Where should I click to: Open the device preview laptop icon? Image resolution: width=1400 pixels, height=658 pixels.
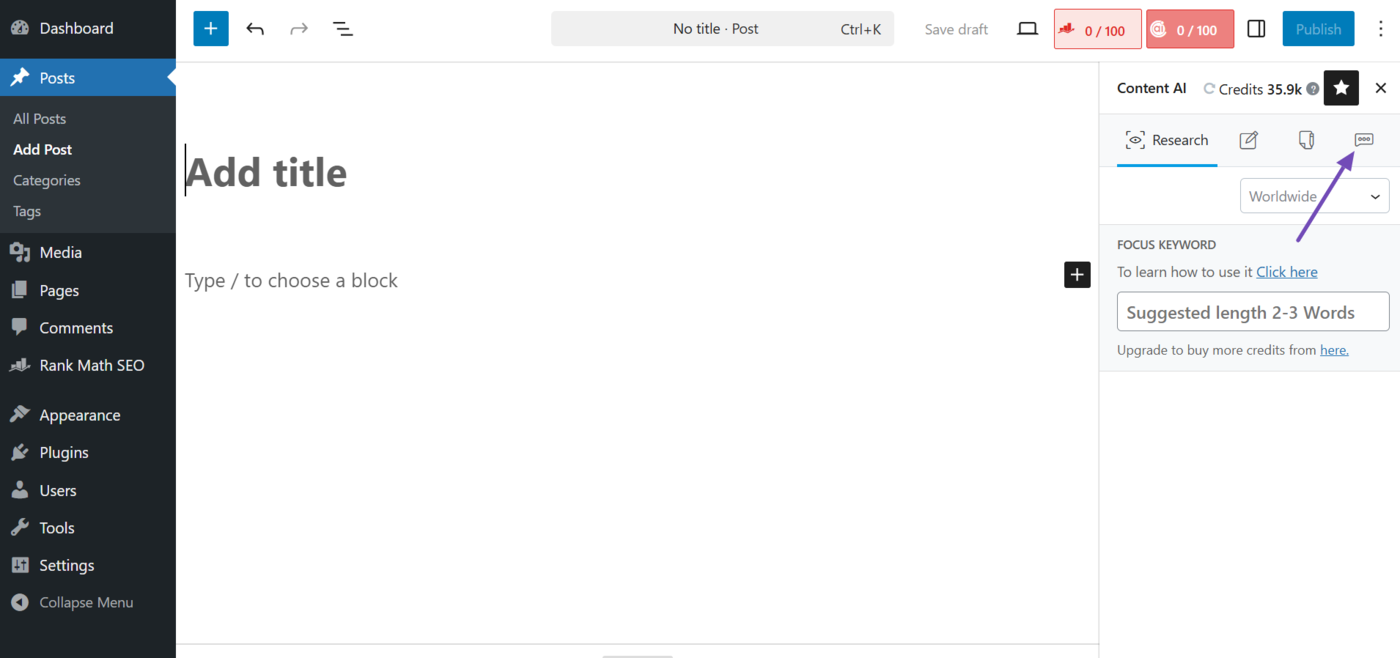point(1027,29)
